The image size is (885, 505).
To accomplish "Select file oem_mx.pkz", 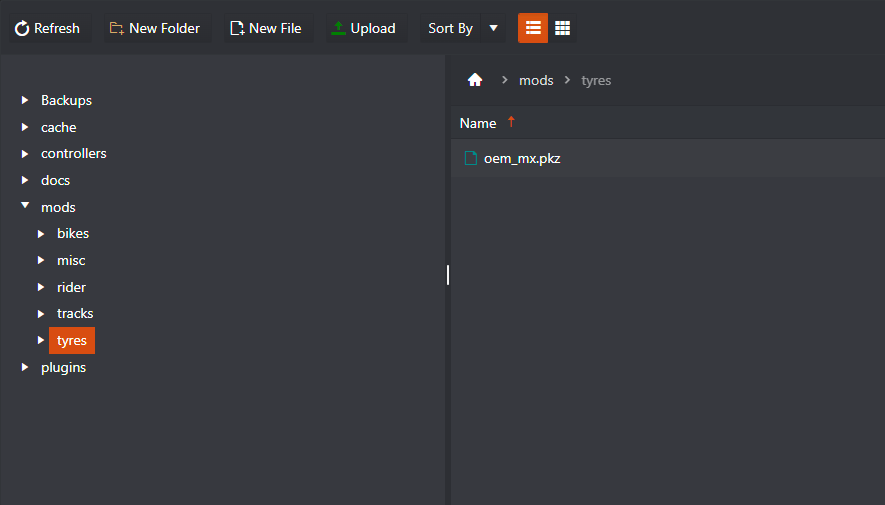I will tap(668, 159).
